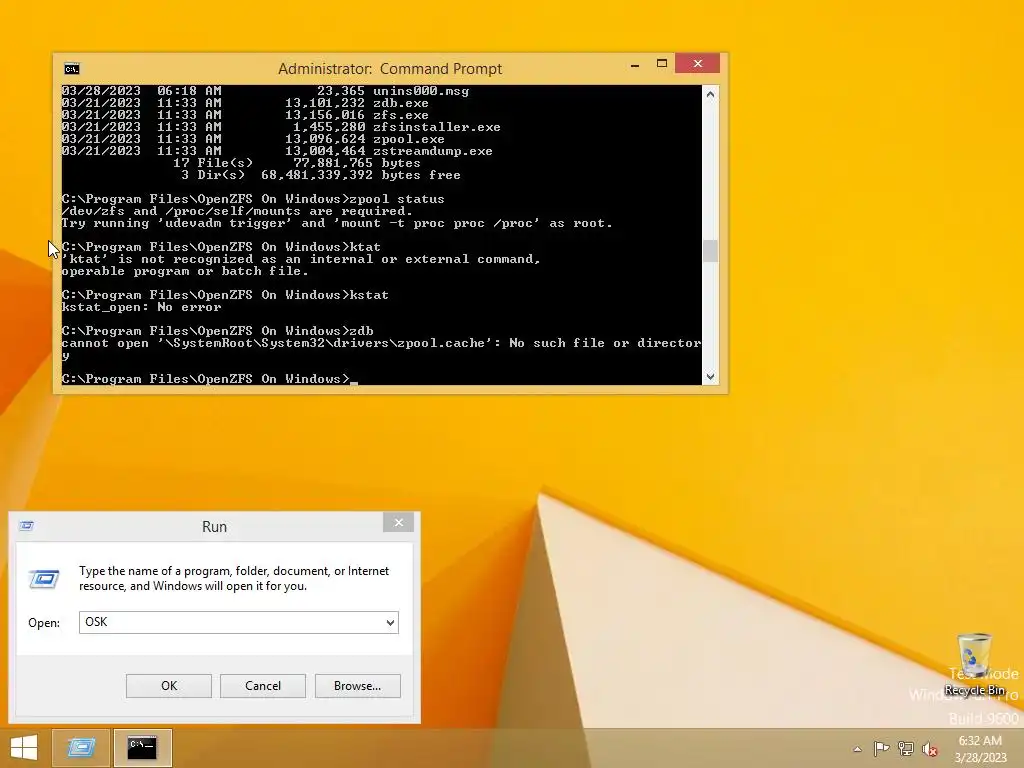Open the clock showing 6:32 AM

coord(980,749)
